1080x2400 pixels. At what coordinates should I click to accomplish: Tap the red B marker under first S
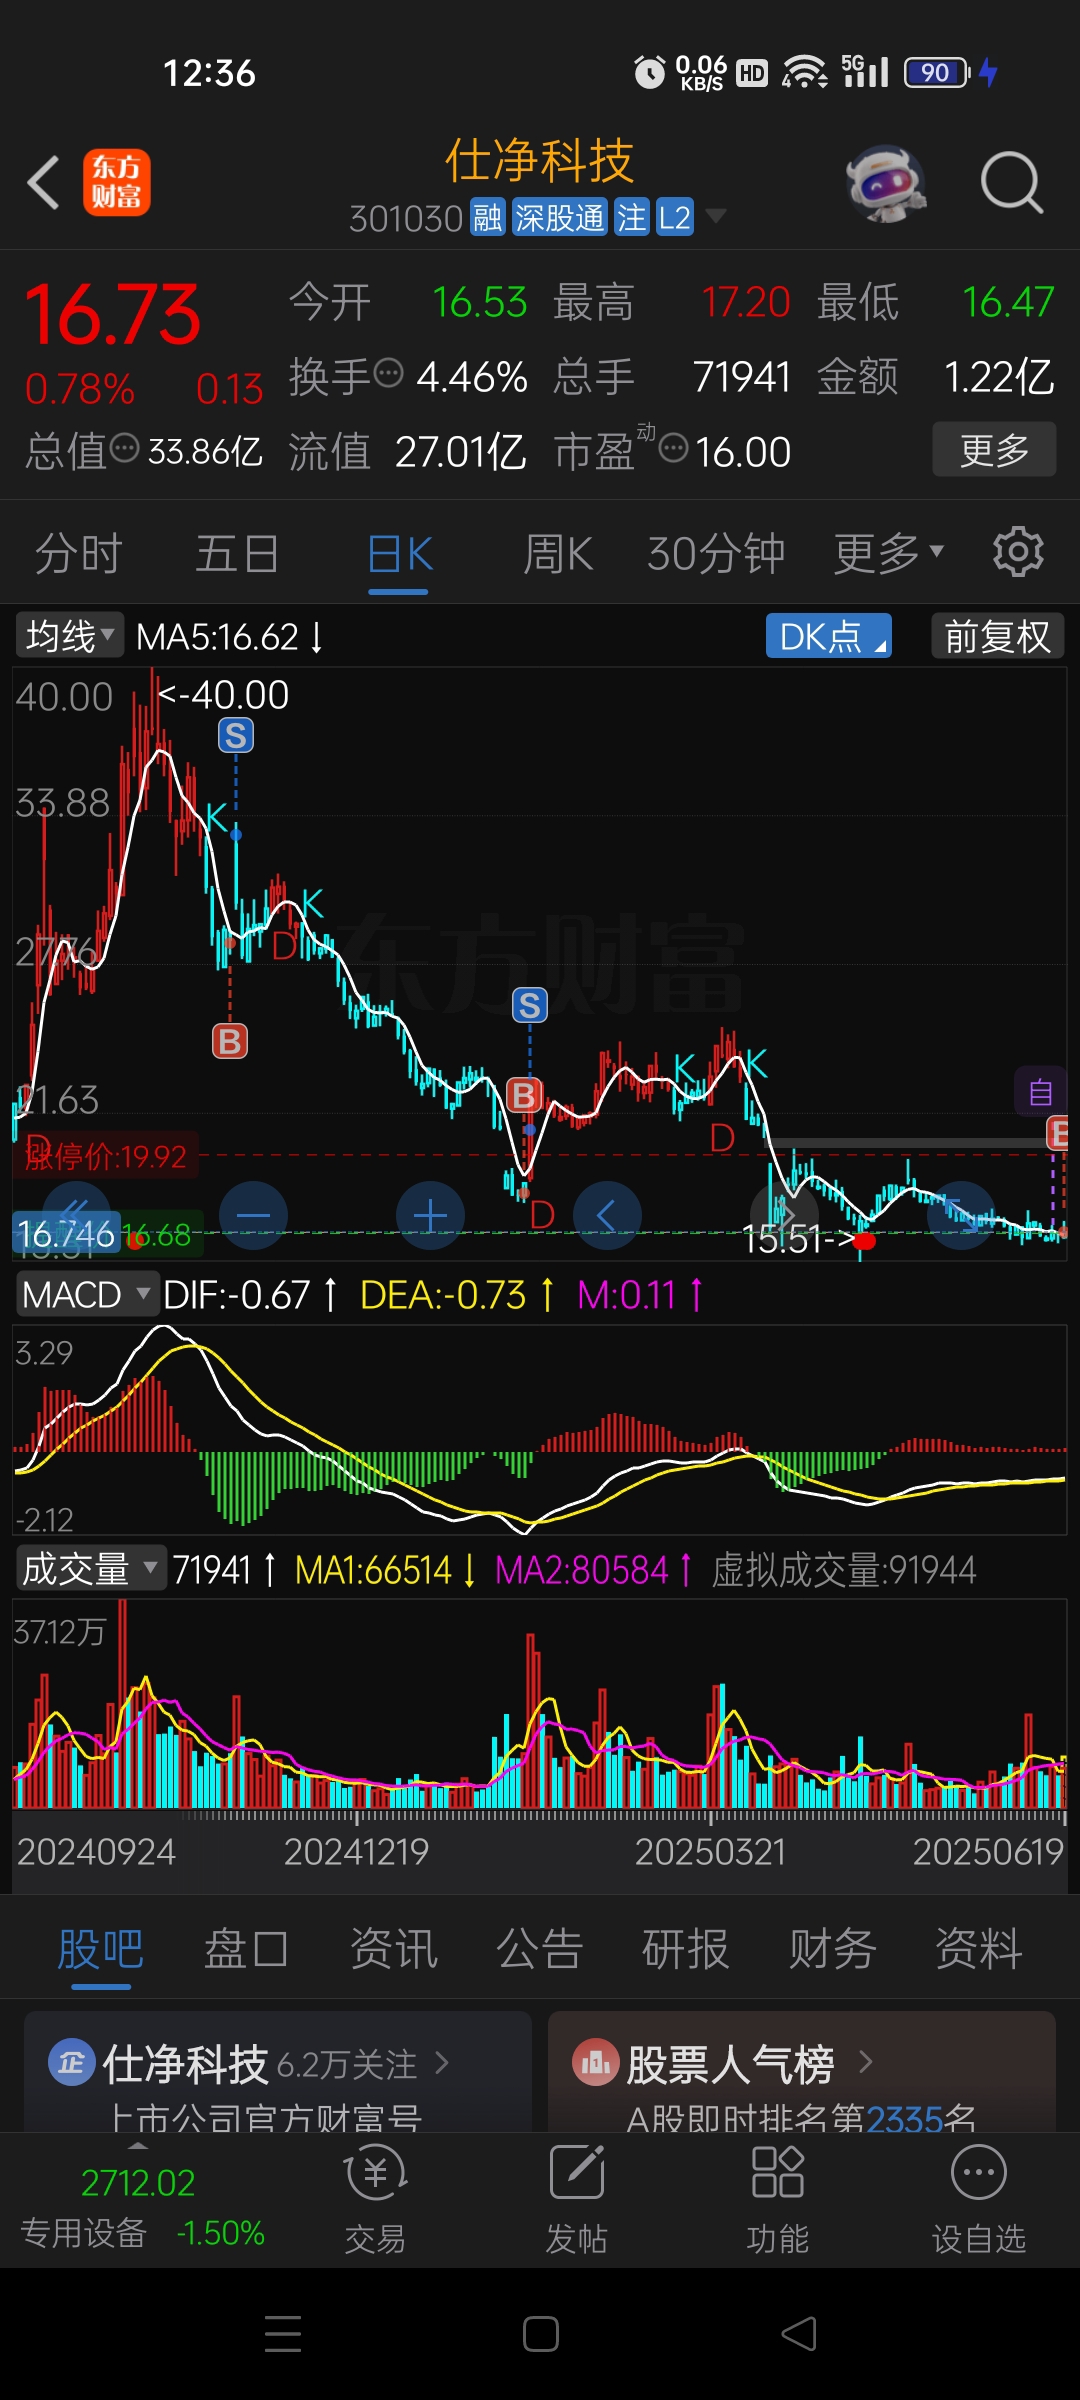230,1042
